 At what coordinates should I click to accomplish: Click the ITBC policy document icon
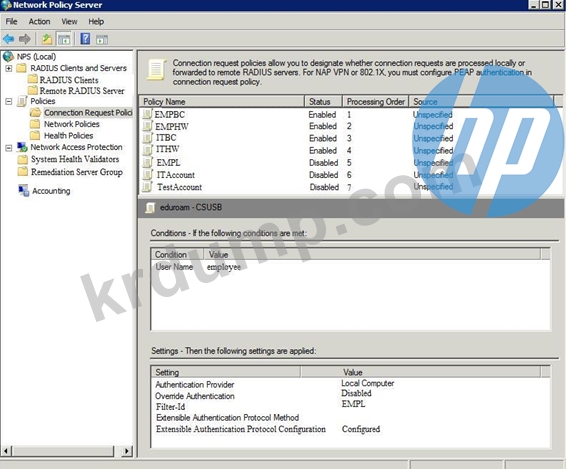point(147,138)
